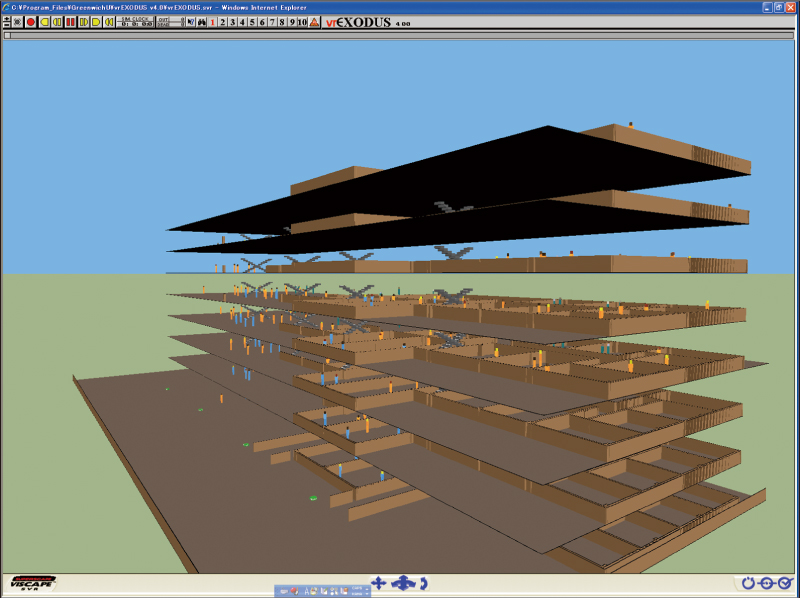Click the orange warning triangle icon
Viewport: 800px width, 598px height.
(315, 22)
